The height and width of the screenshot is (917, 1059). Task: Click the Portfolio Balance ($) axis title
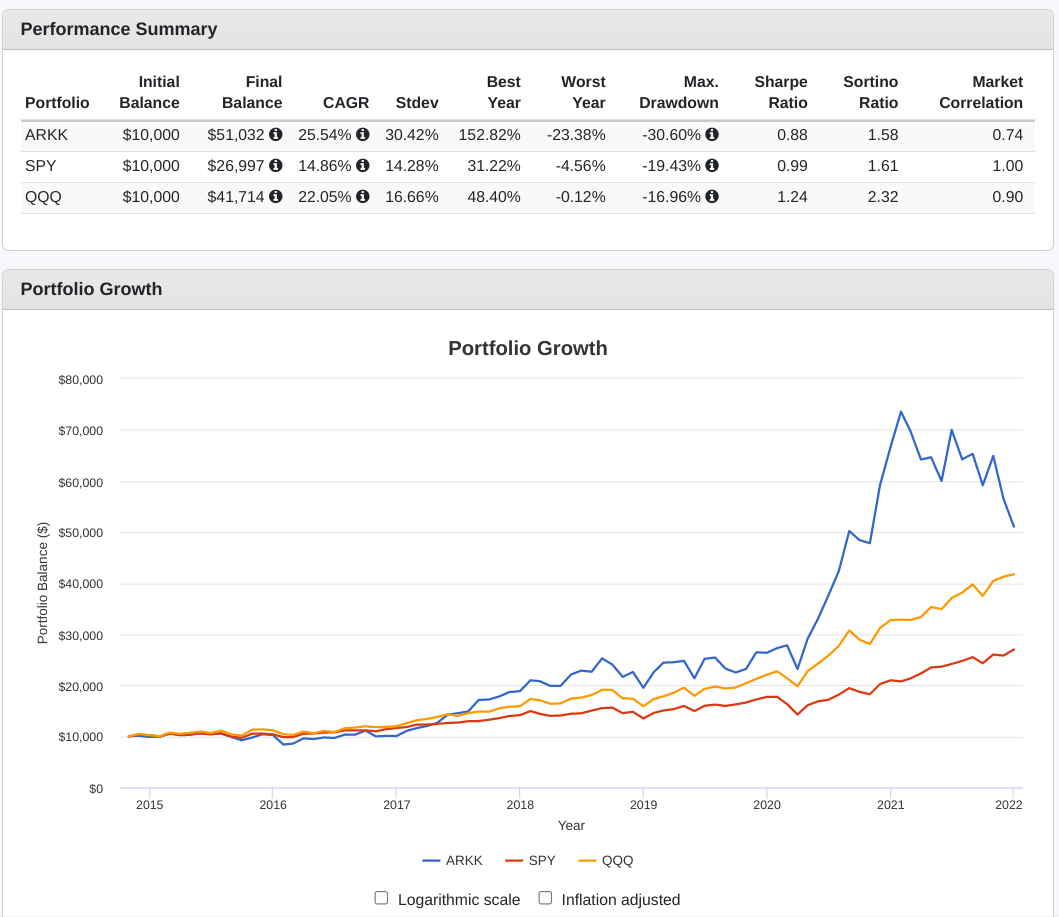click(x=43, y=583)
